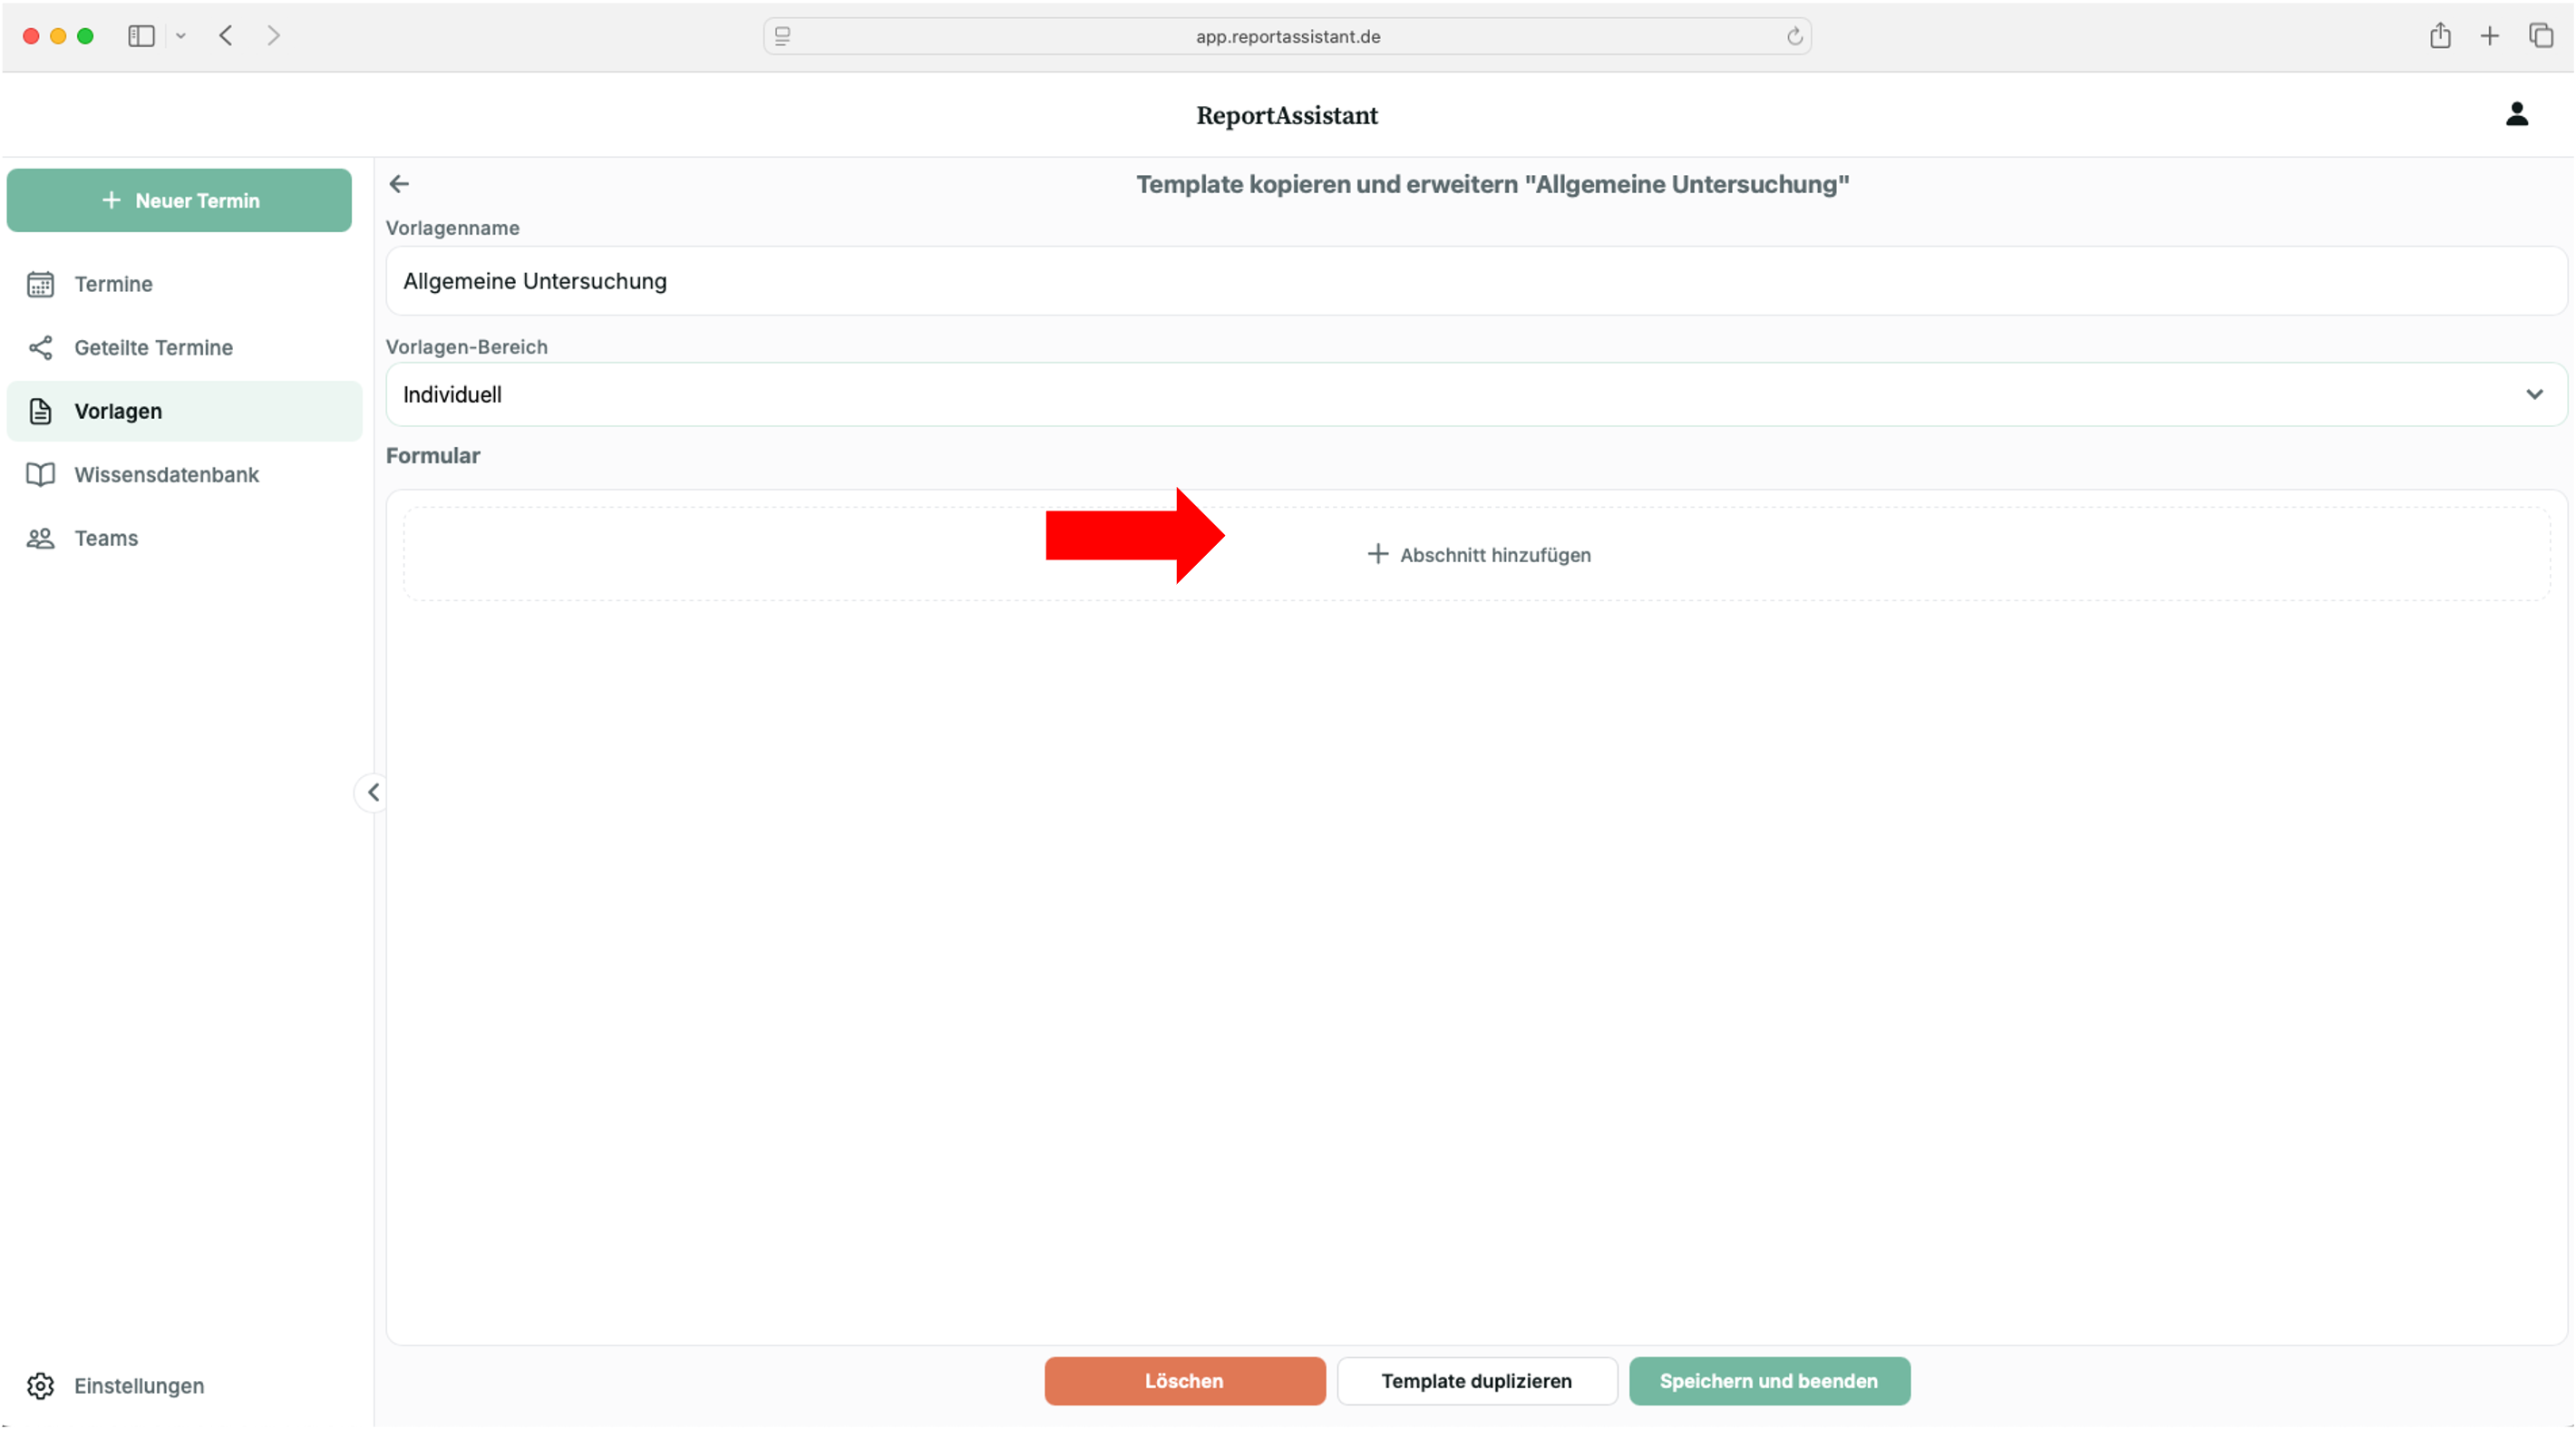2576x1429 pixels.
Task: Open a new Safari tab
Action: coord(2490,36)
